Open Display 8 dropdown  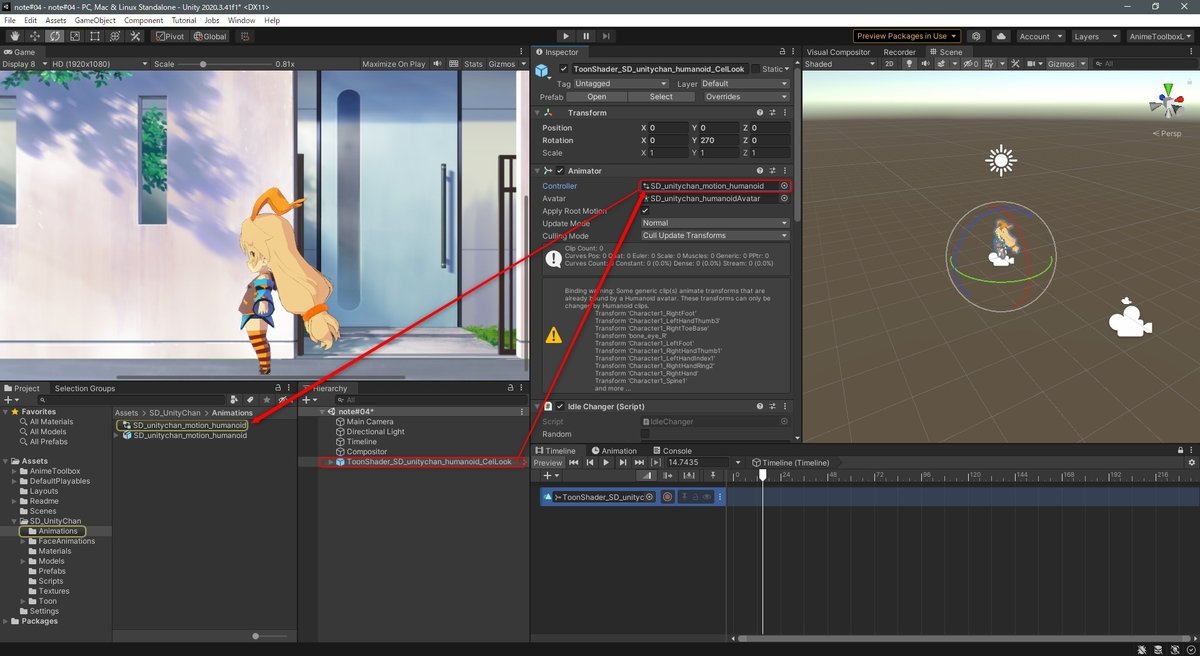click(x=24, y=64)
